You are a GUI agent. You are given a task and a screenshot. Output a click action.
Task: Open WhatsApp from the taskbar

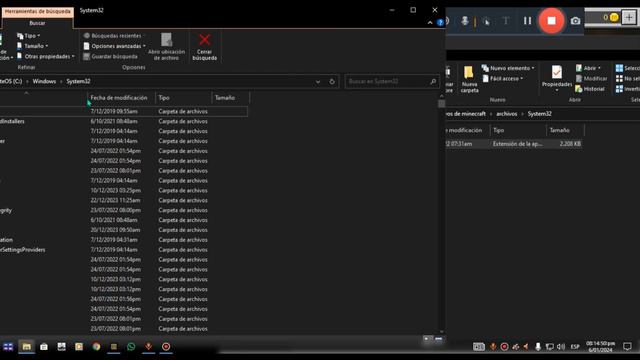click(131, 347)
